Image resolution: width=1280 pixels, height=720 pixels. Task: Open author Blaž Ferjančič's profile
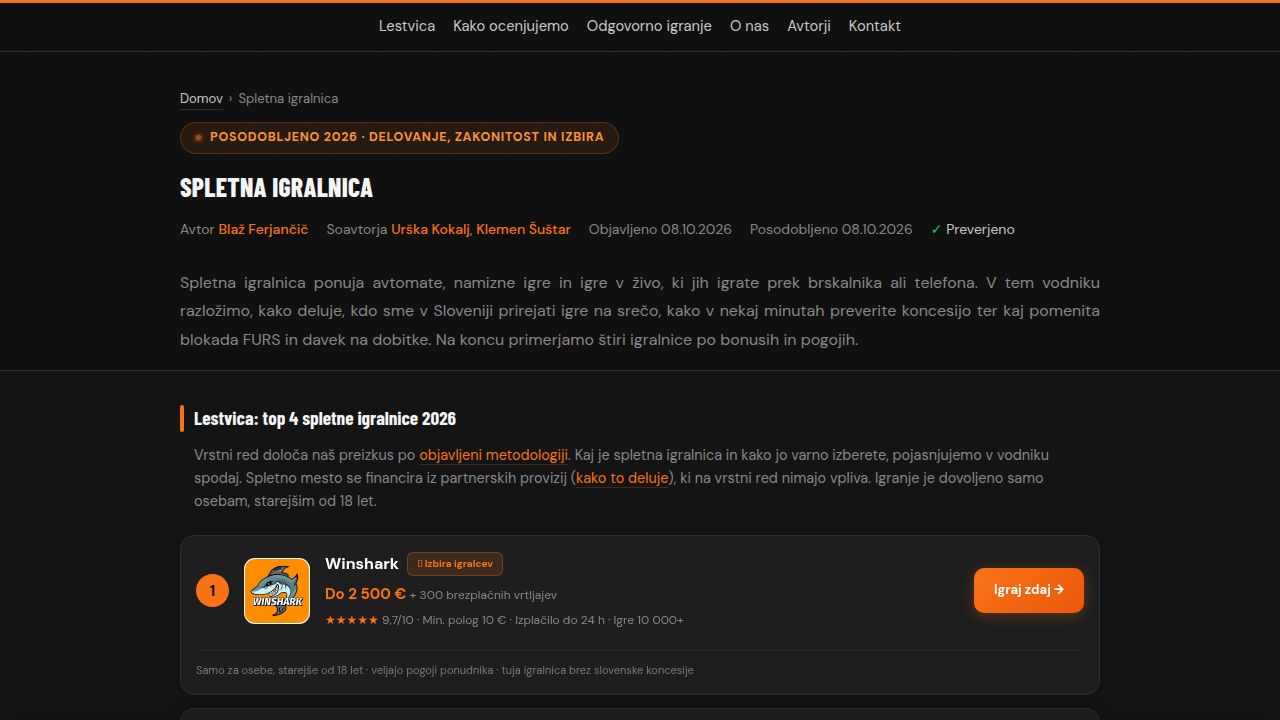coord(263,229)
